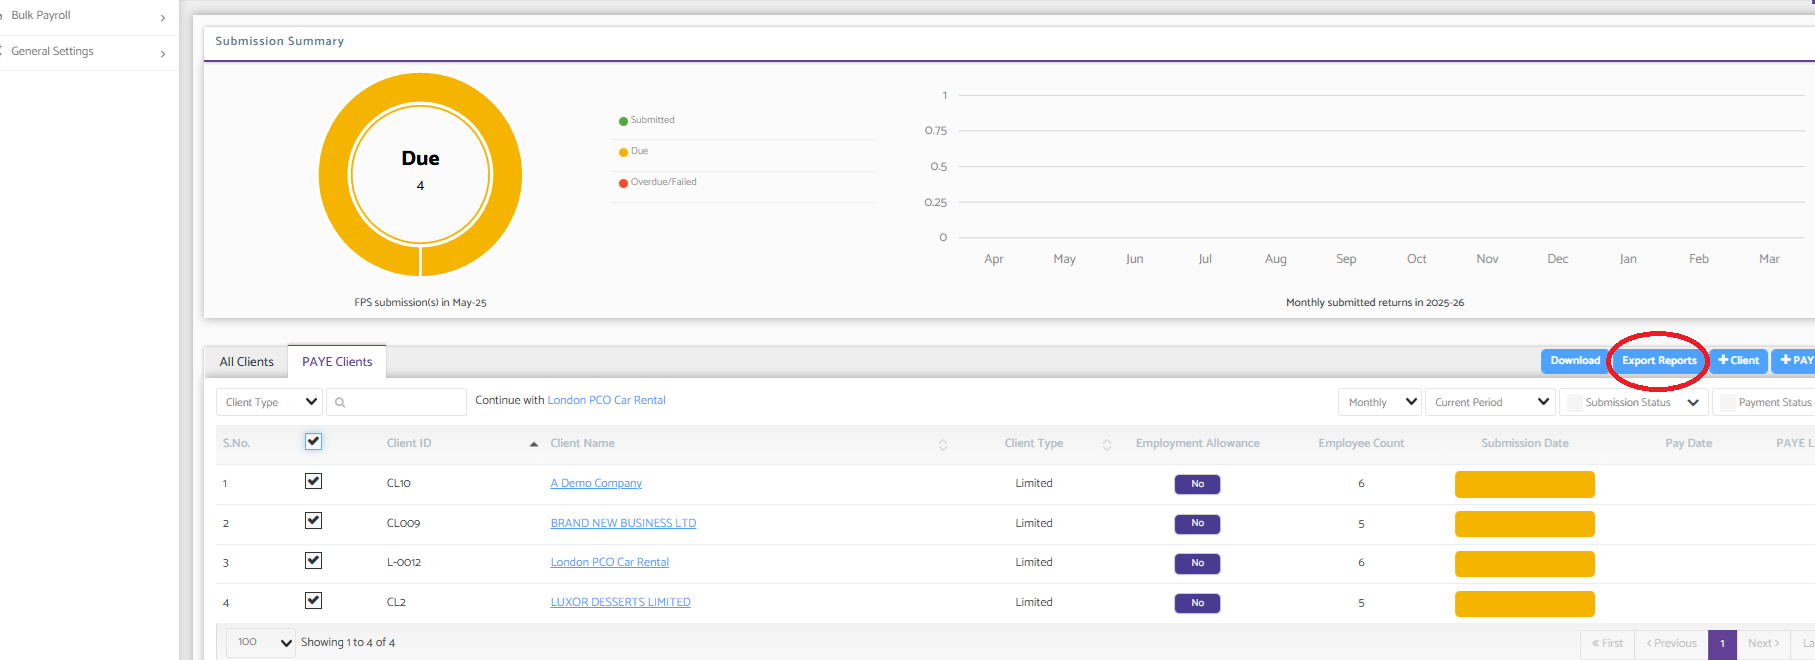The height and width of the screenshot is (660, 1815).
Task: Click yellow submission status bar for London PCO row
Action: pyautogui.click(x=1525, y=564)
